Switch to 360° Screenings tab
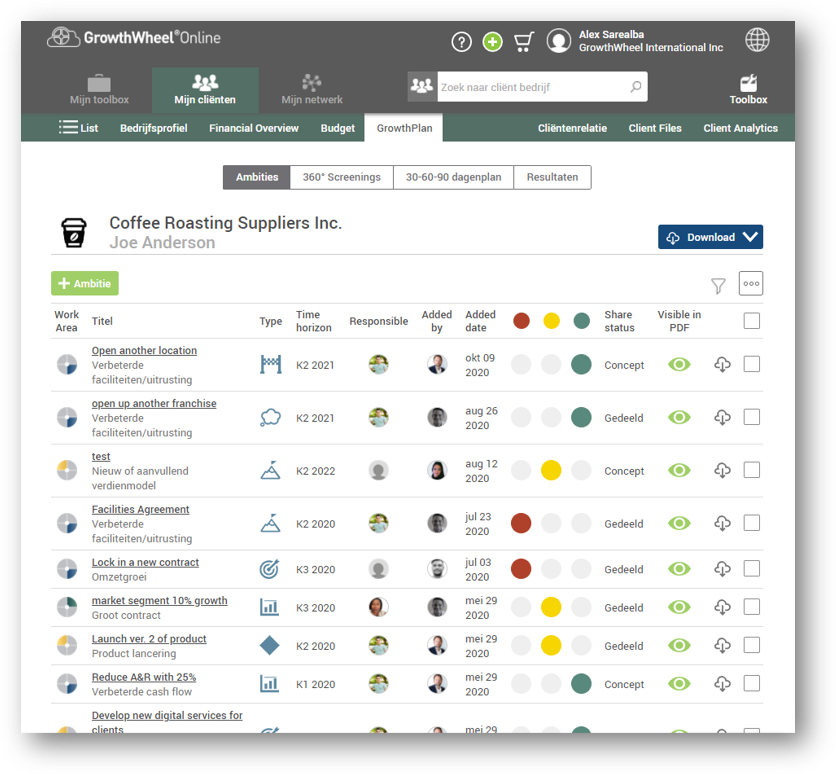 point(341,177)
